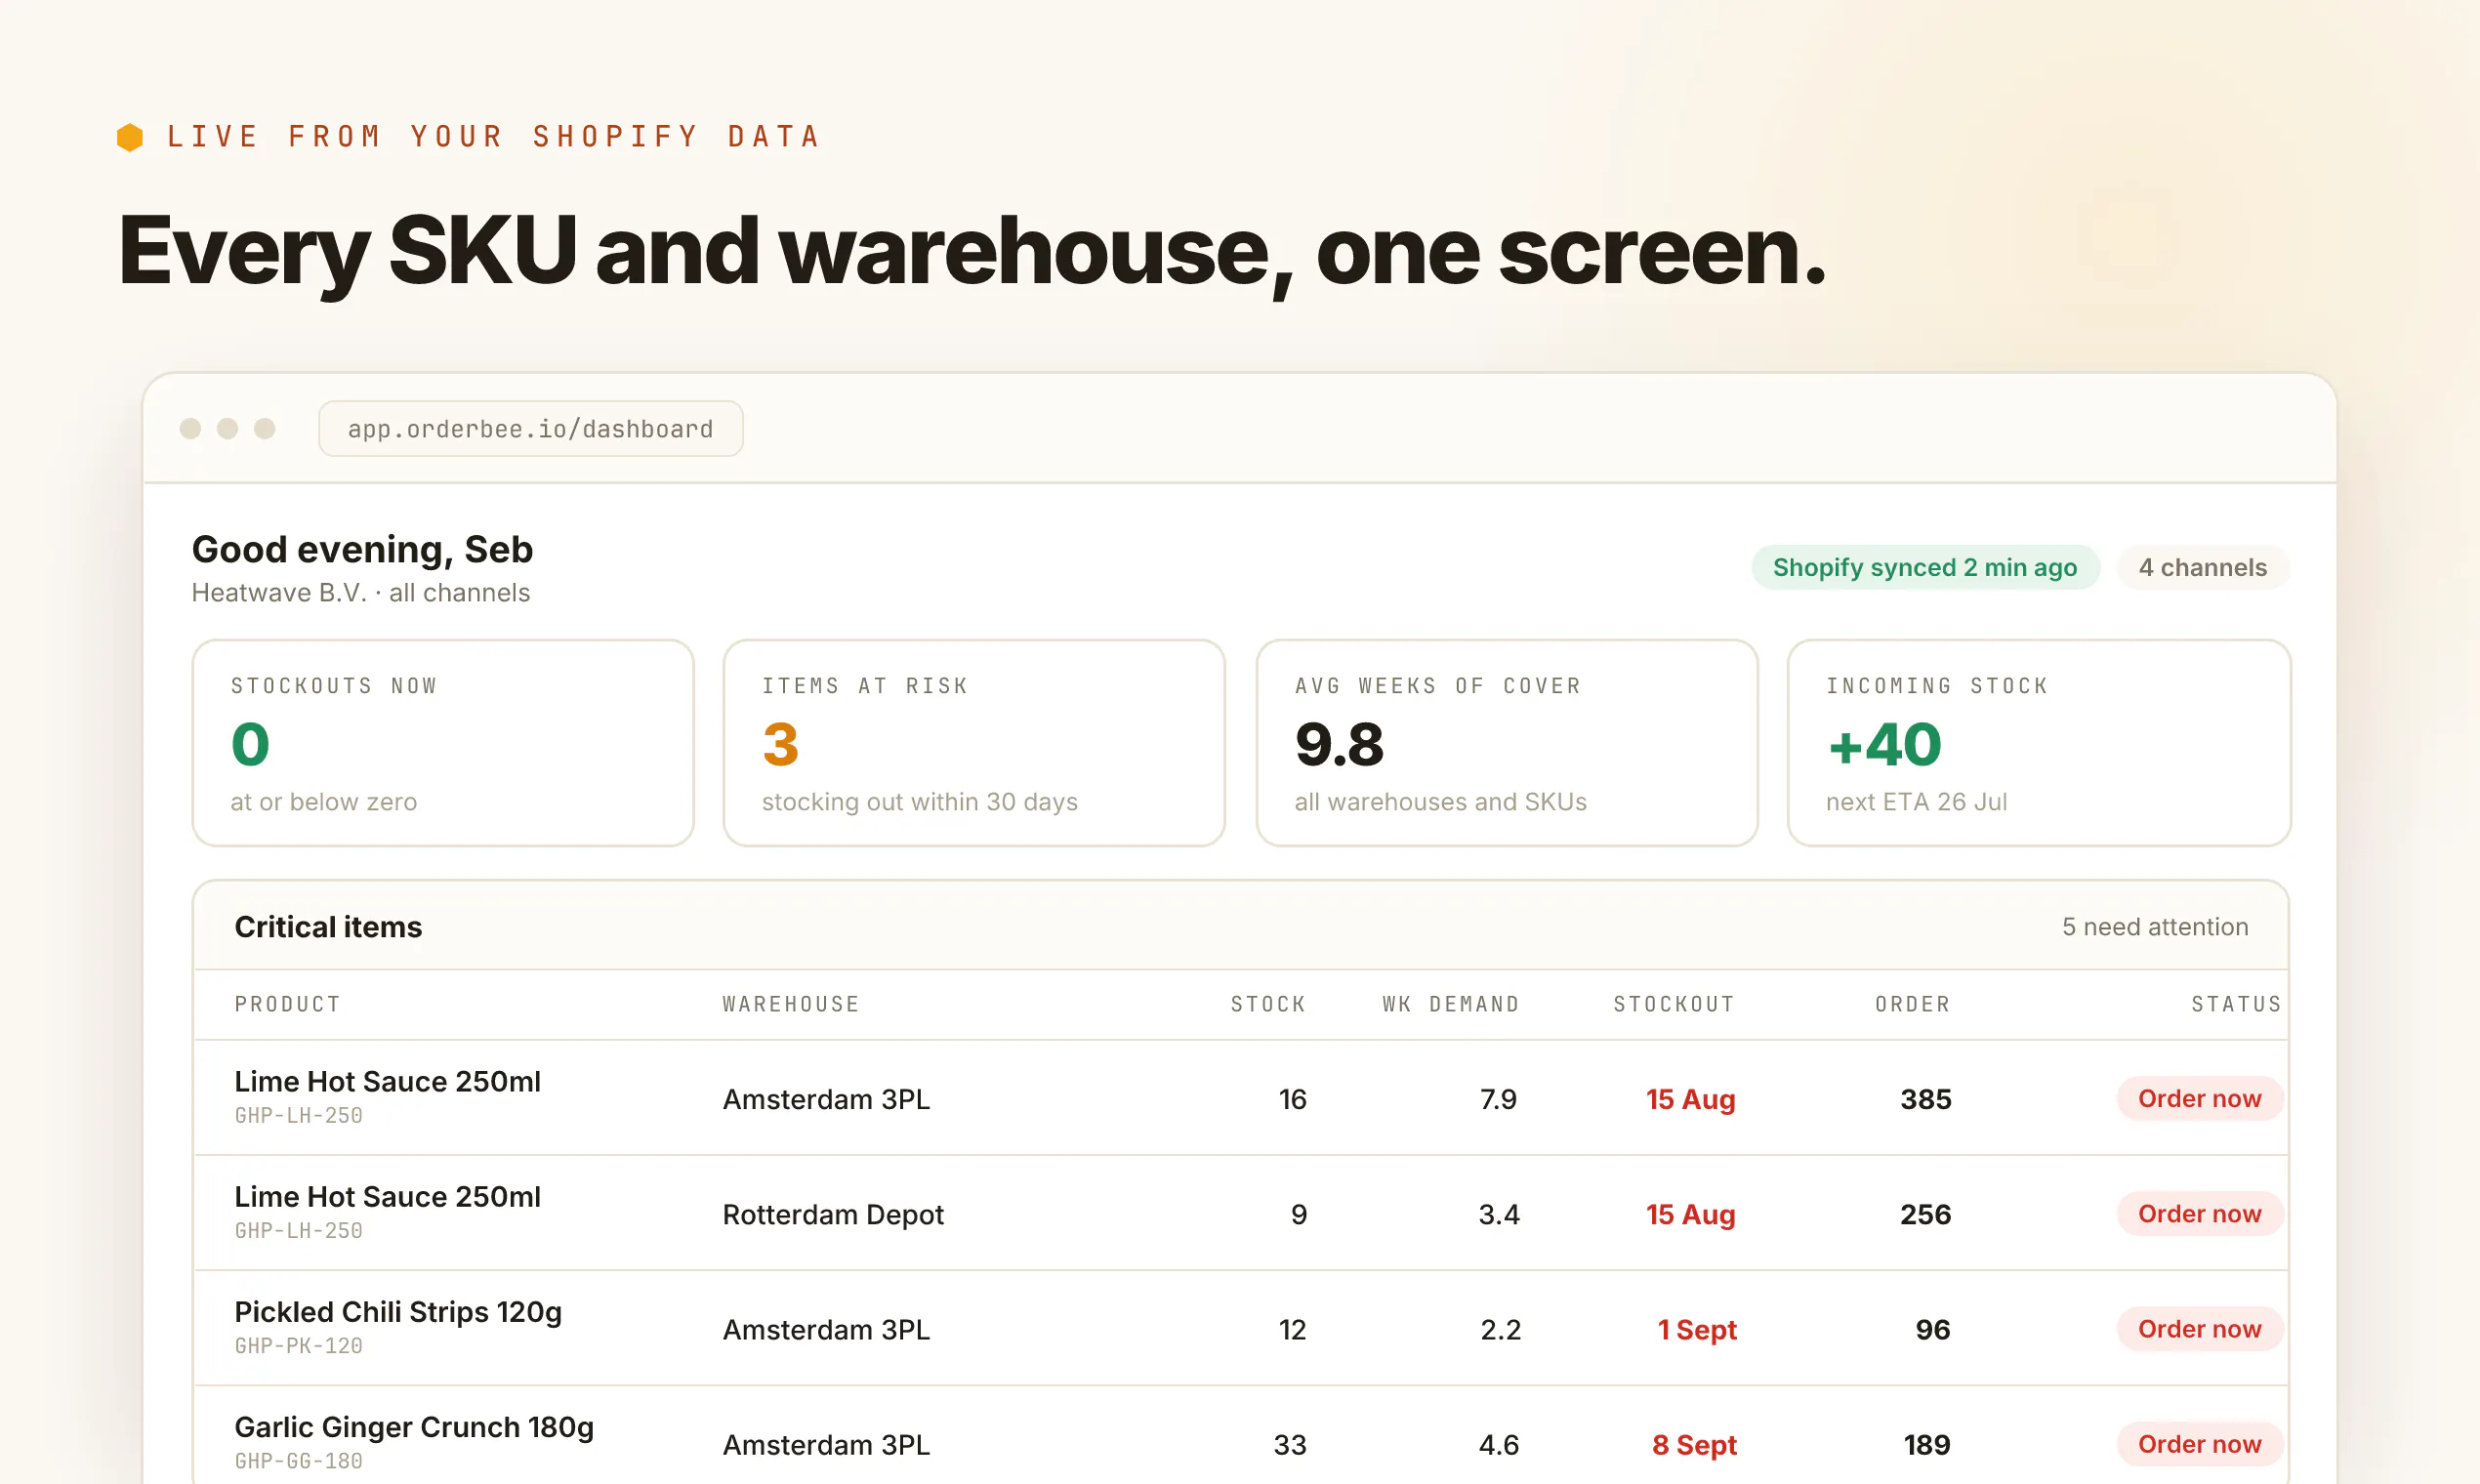Select the Stockouts Now card

point(443,743)
